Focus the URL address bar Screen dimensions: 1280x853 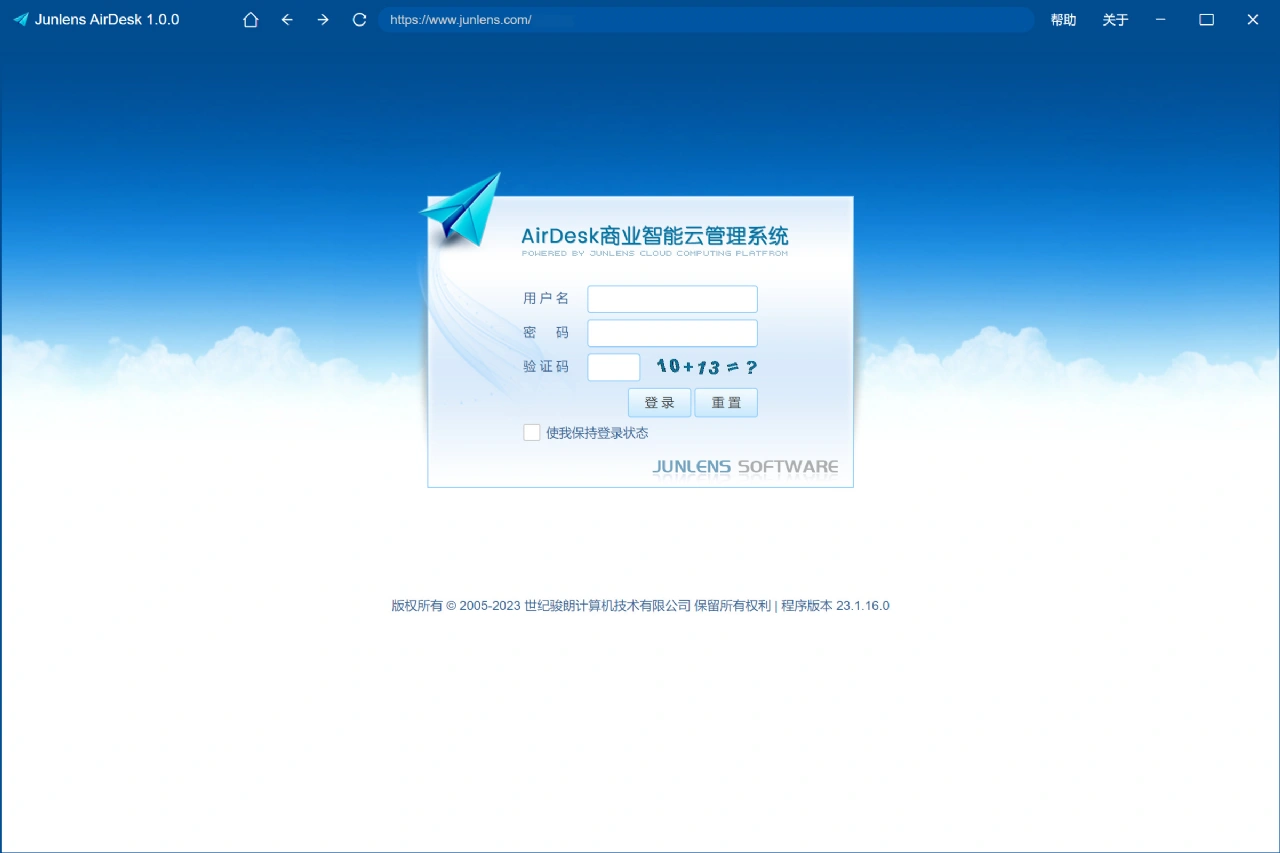pos(706,20)
